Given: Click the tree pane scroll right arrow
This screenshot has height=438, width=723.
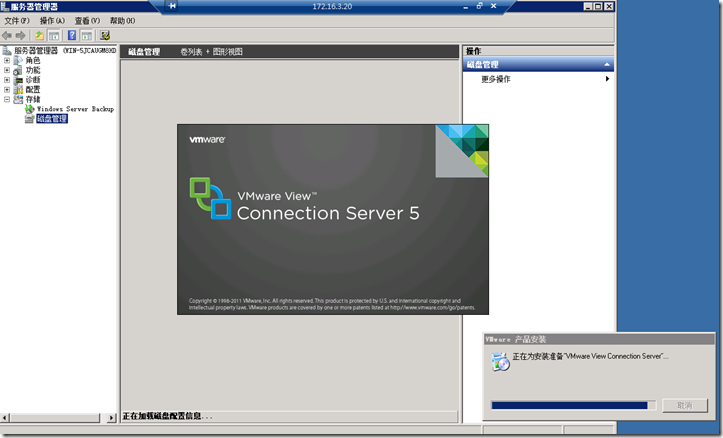Looking at the screenshot, I should pyautogui.click(x=111, y=418).
